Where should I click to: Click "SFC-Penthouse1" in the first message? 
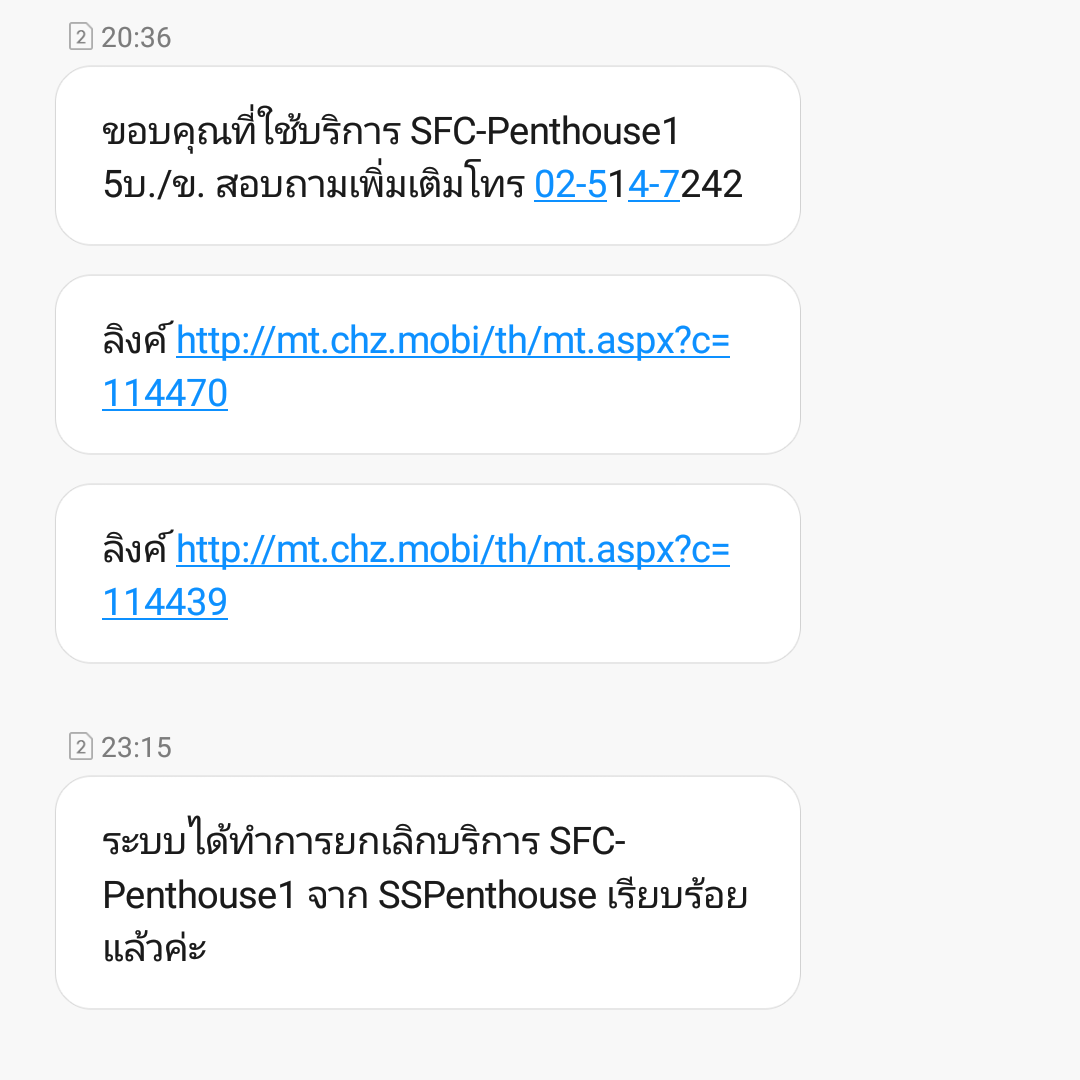coord(545,131)
